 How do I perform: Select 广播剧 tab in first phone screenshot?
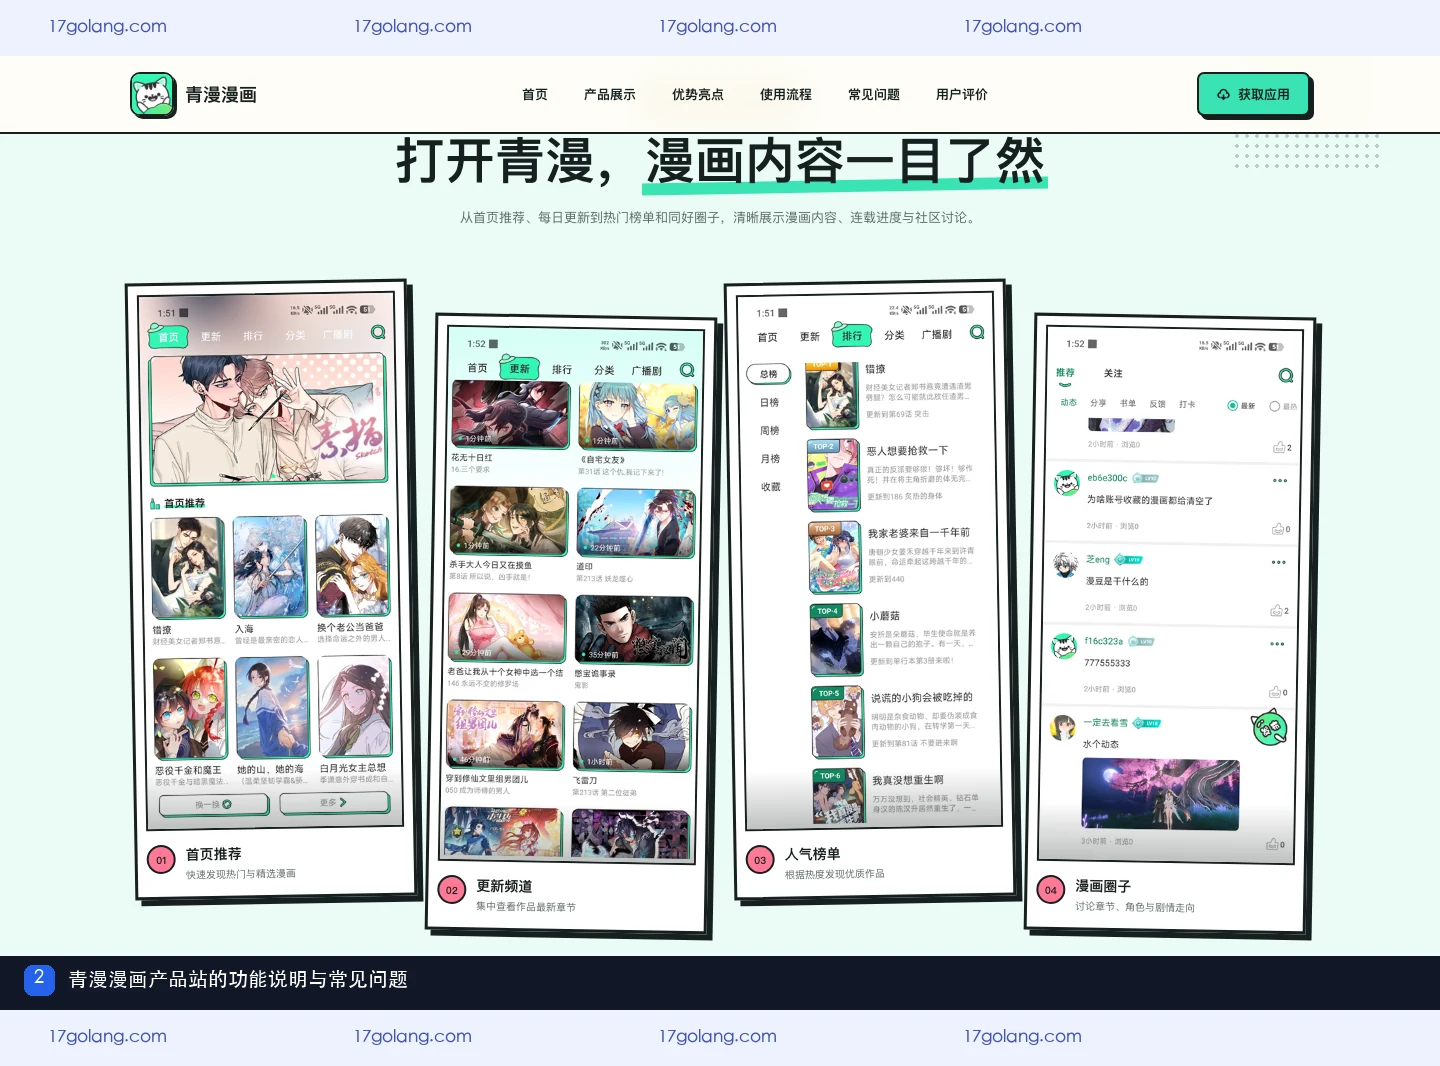coord(337,334)
